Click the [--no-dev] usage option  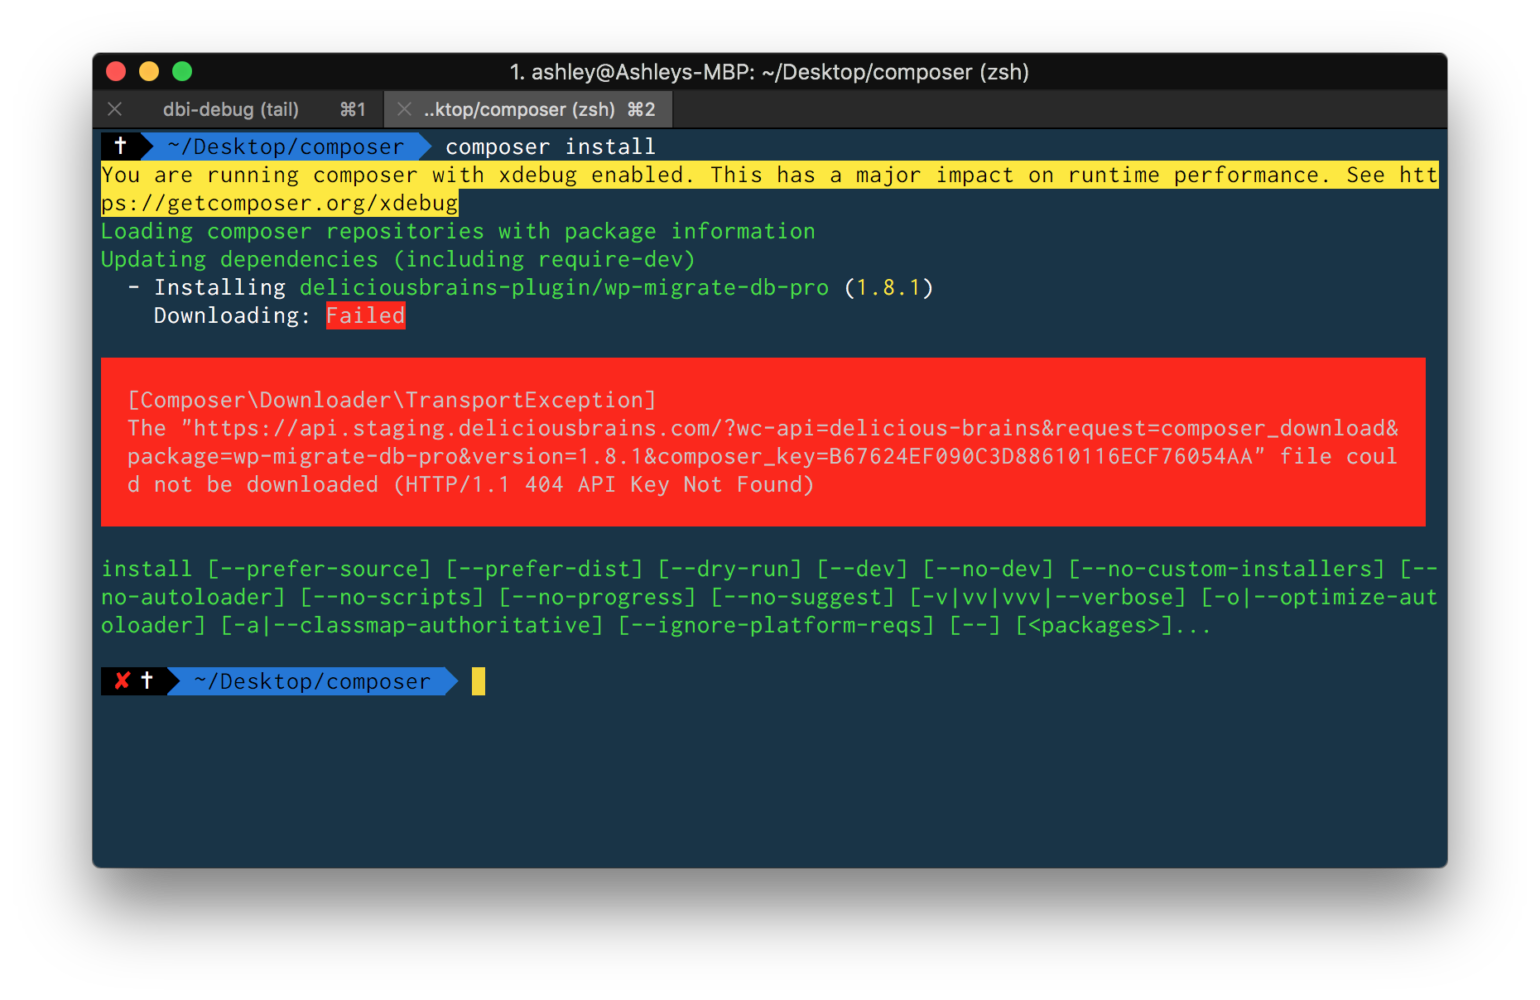[x=988, y=569]
